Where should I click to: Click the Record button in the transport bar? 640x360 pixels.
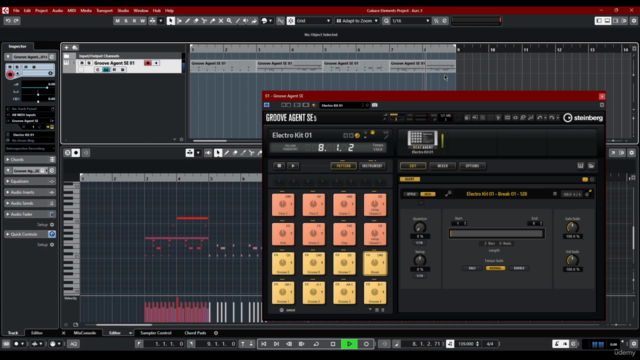[x=366, y=344]
